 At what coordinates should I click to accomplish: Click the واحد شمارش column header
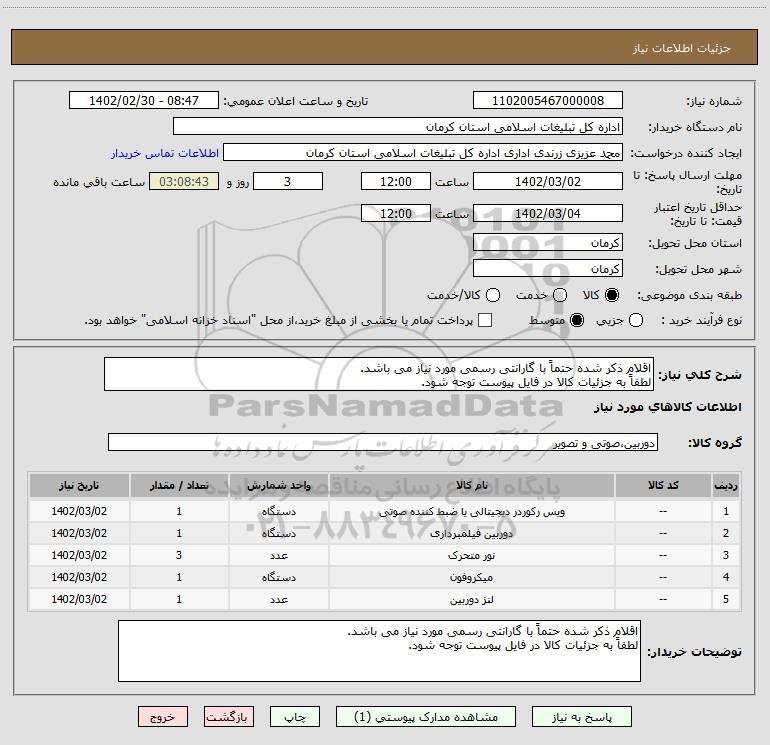pyautogui.click(x=278, y=485)
